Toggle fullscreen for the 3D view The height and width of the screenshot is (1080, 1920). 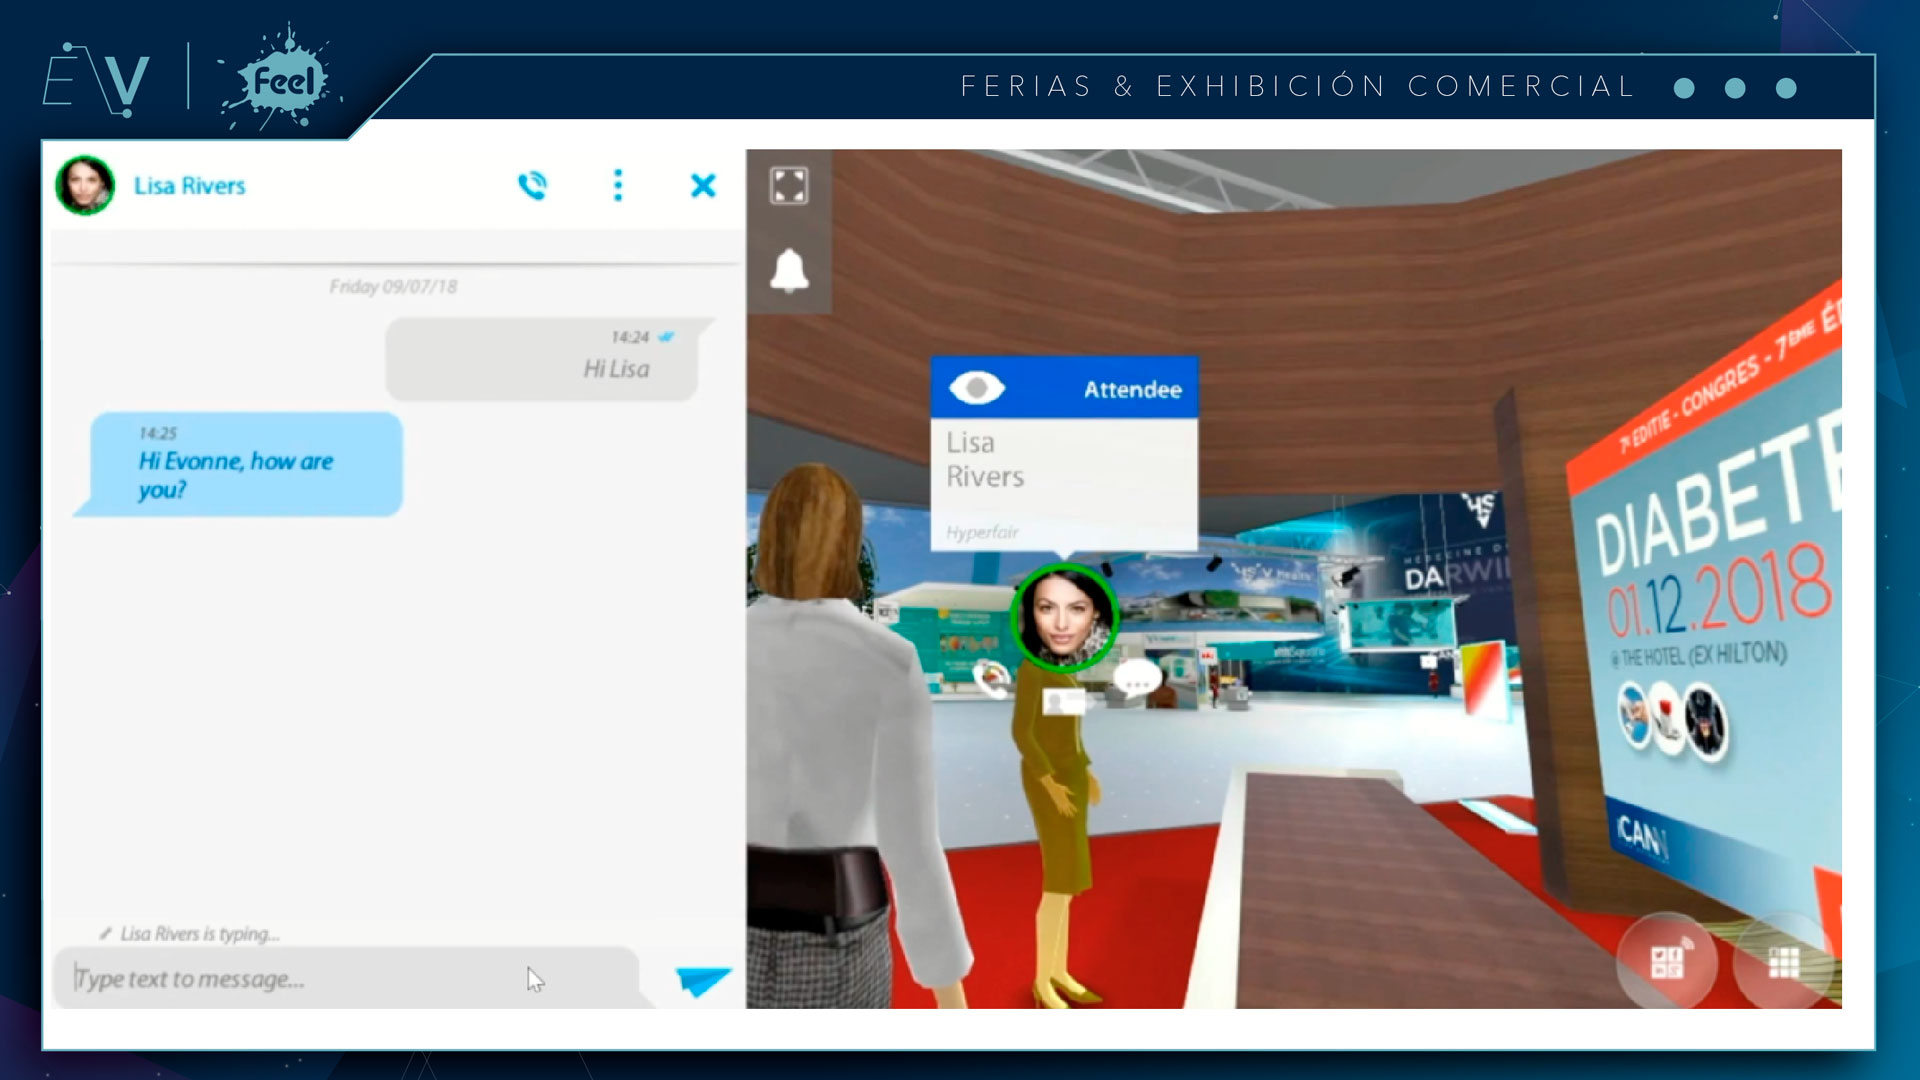tap(789, 186)
